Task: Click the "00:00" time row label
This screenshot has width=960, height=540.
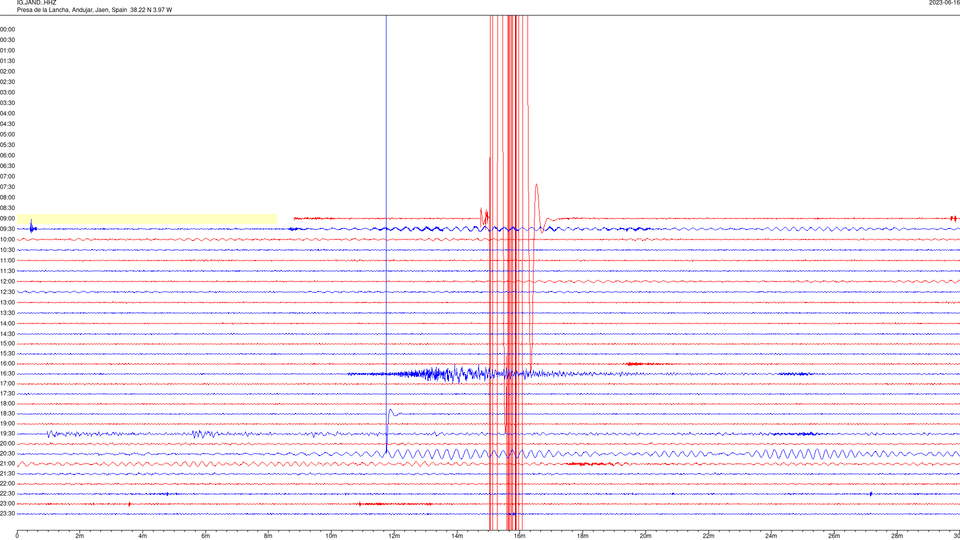Action: (x=7, y=29)
